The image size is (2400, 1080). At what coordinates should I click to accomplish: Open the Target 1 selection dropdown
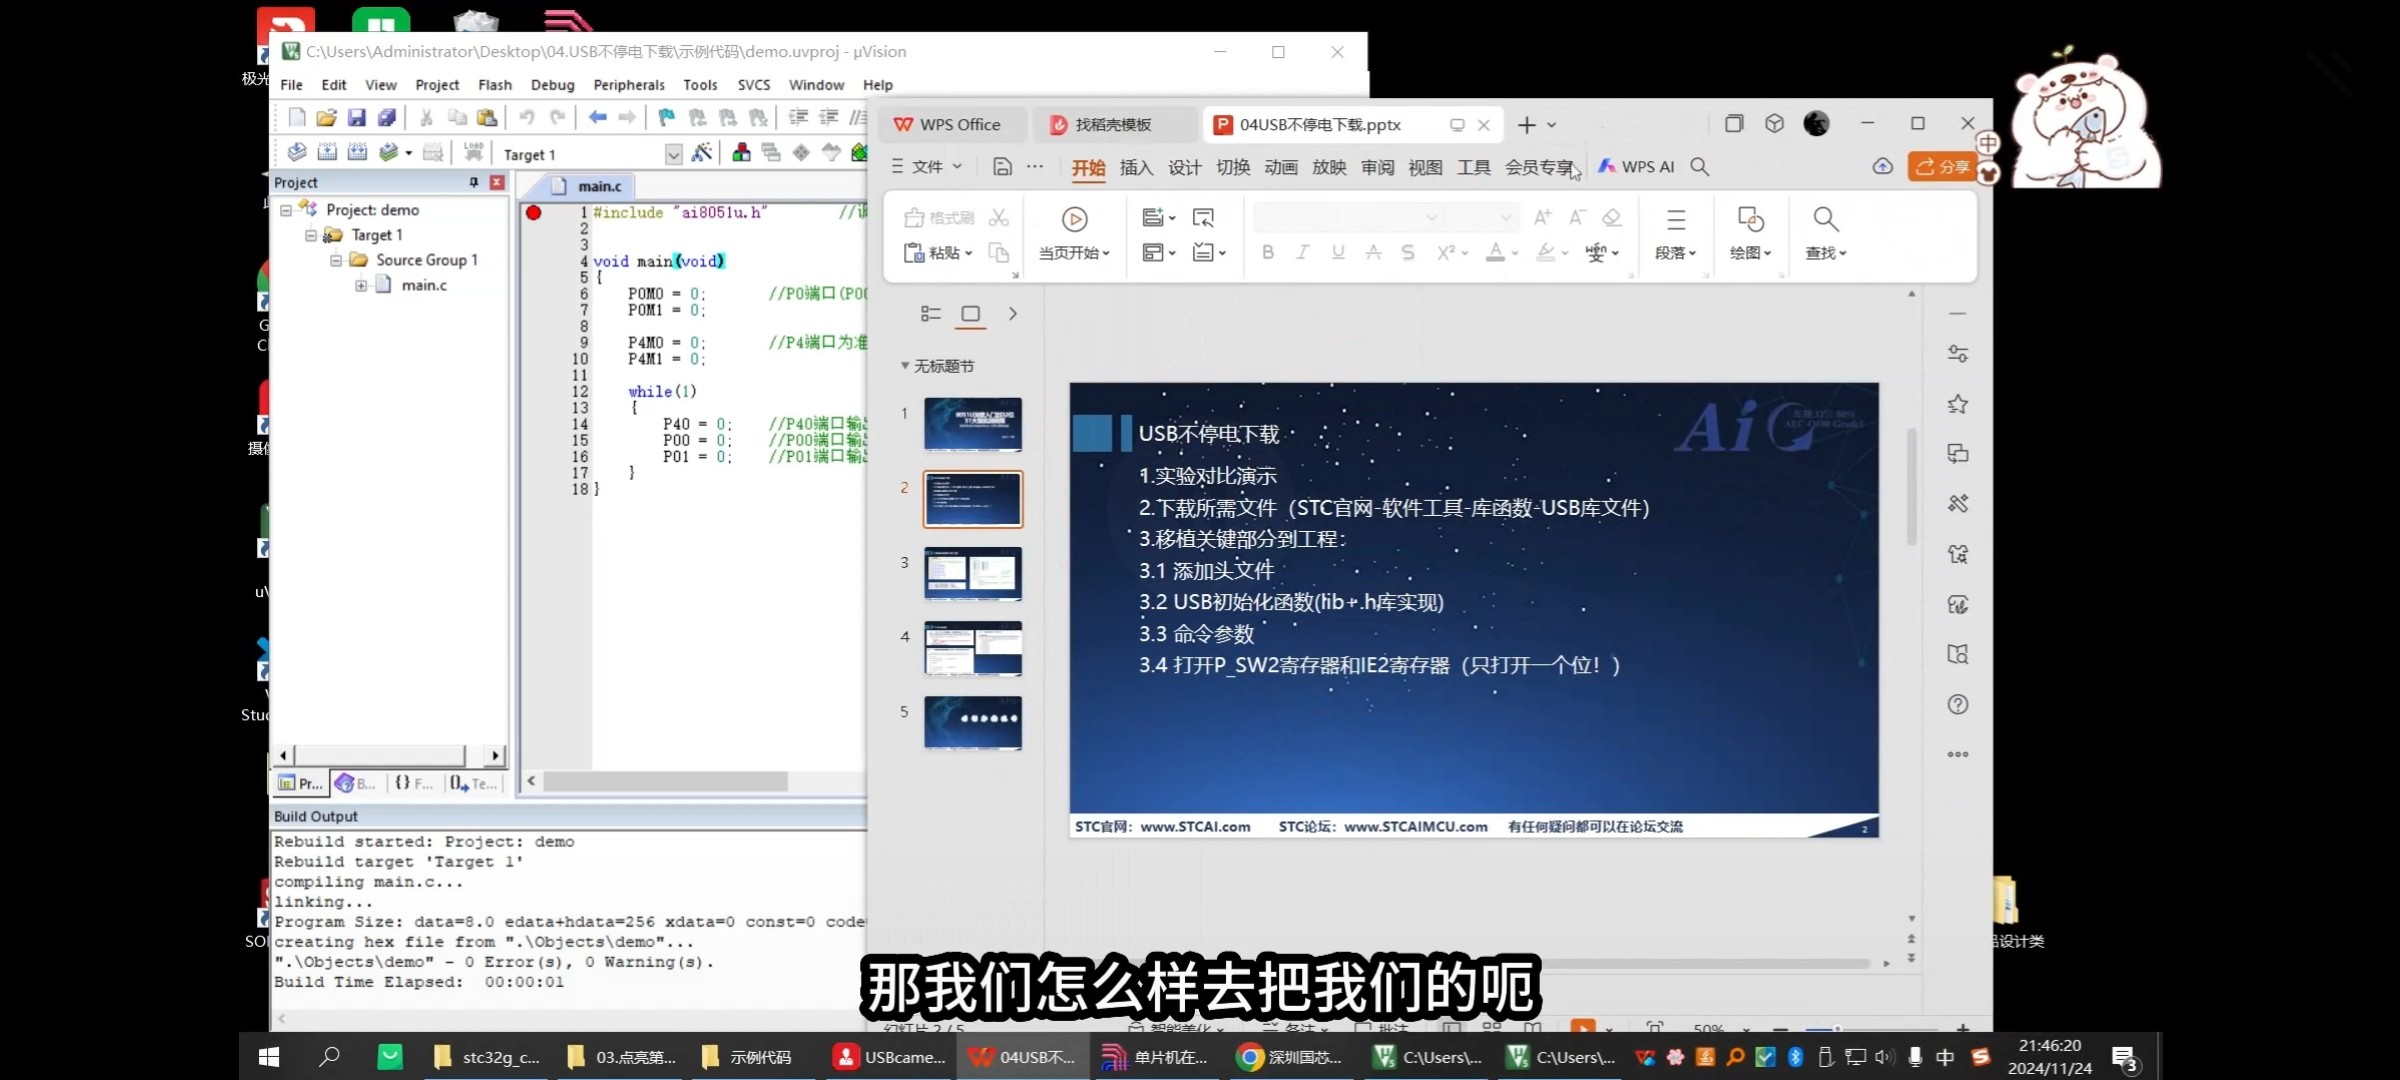point(673,154)
